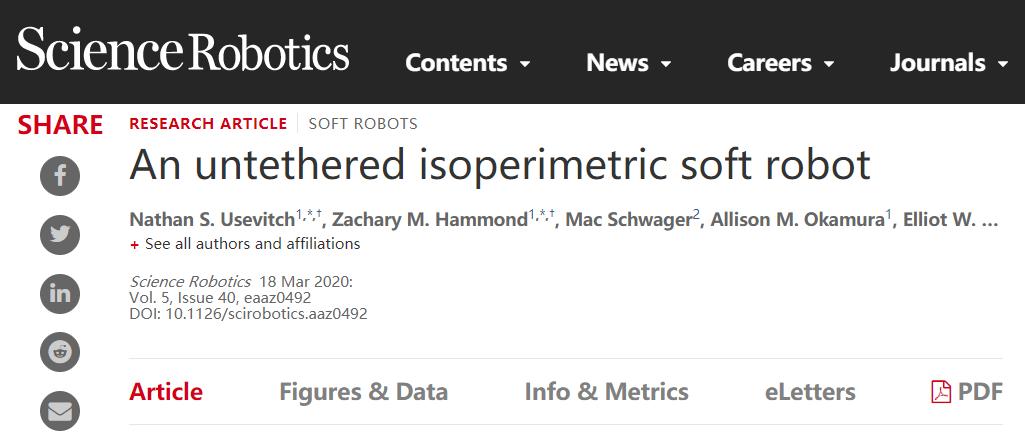Share article on Reddit

click(x=59, y=351)
